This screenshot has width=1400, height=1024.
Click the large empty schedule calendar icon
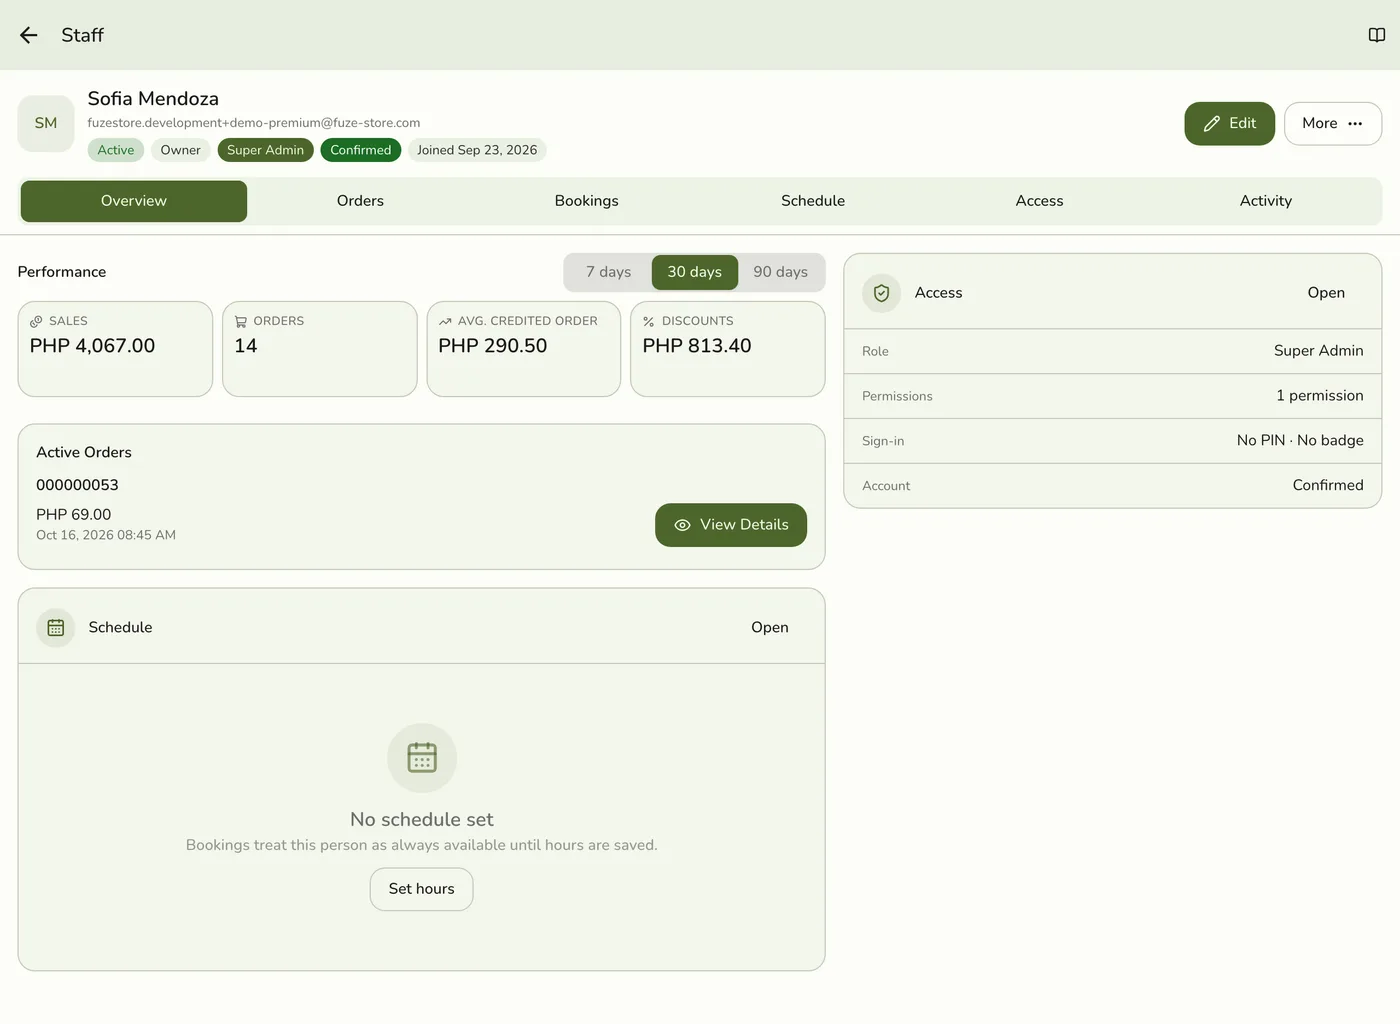[x=422, y=758]
